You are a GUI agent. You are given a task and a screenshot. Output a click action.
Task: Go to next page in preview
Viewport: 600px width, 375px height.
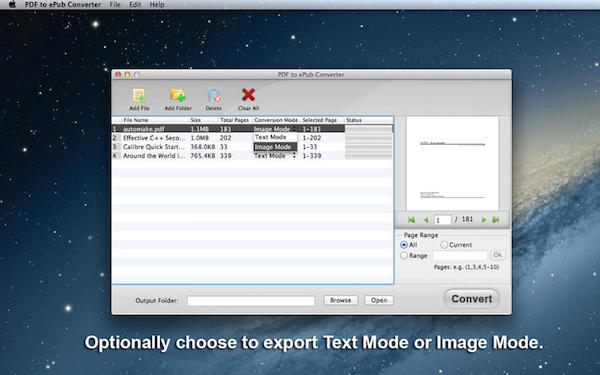coord(484,220)
